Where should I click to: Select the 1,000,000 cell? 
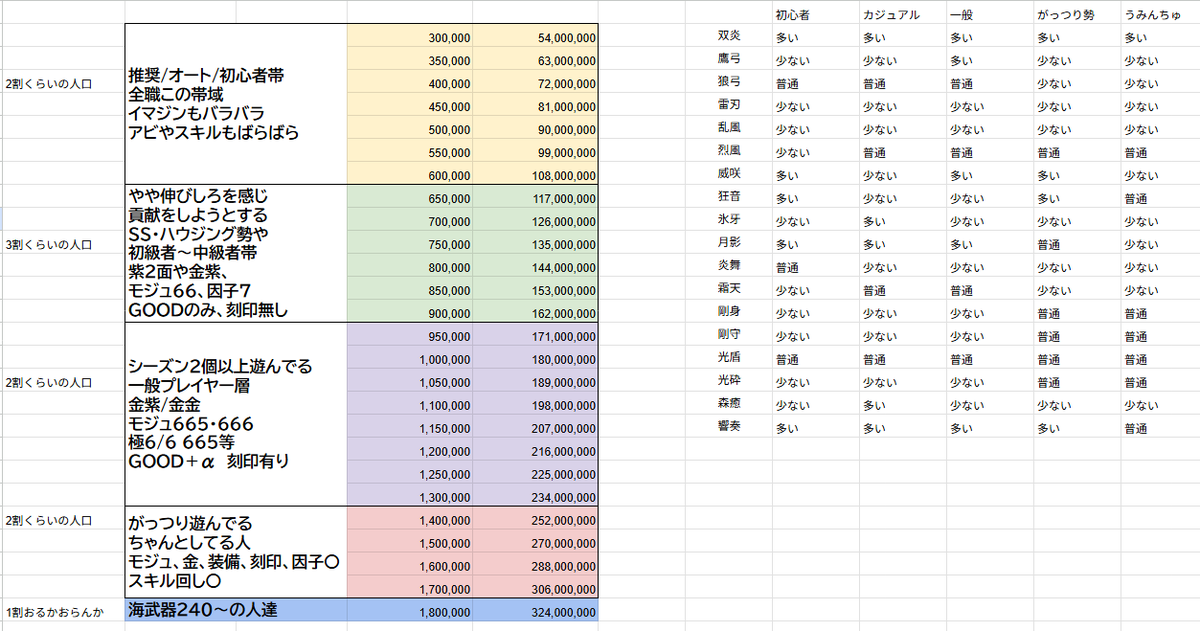point(410,359)
